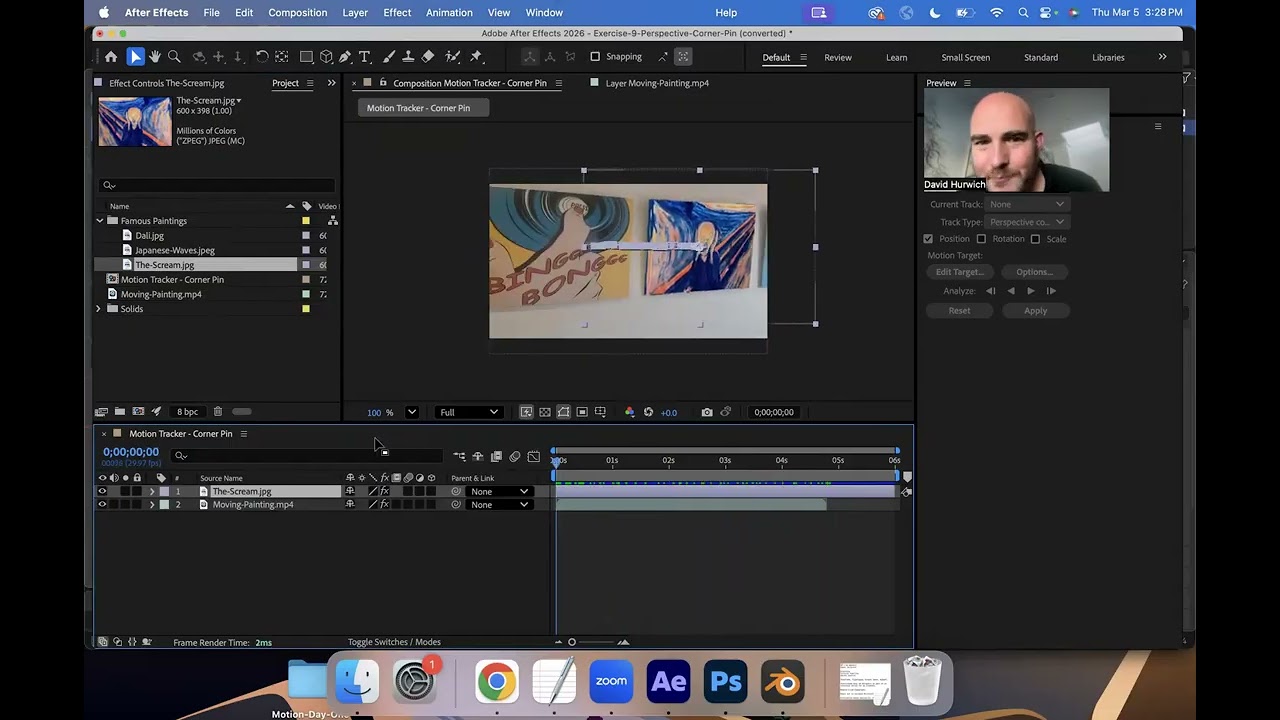This screenshot has height=720, width=1280.
Task: Select the Selection tool arrow
Action: point(135,57)
